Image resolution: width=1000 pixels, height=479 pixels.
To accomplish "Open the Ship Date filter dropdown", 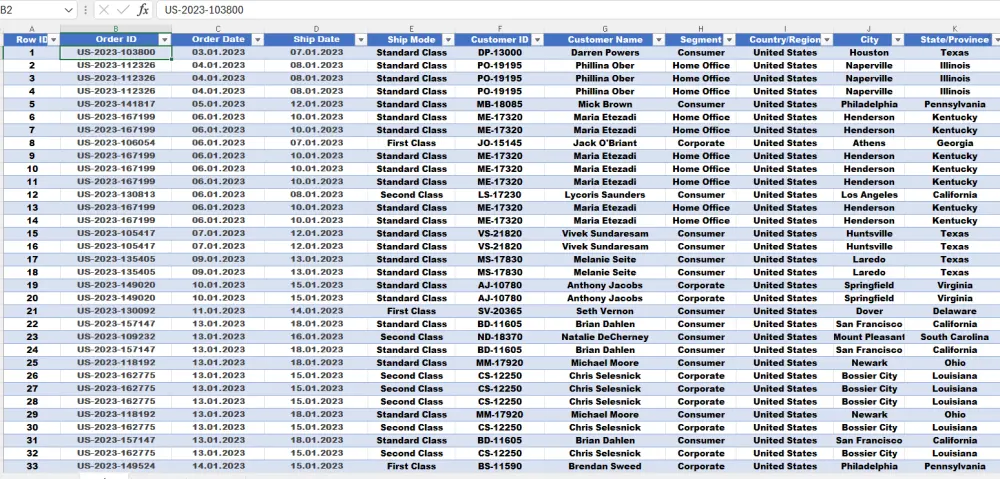I will tap(361, 40).
